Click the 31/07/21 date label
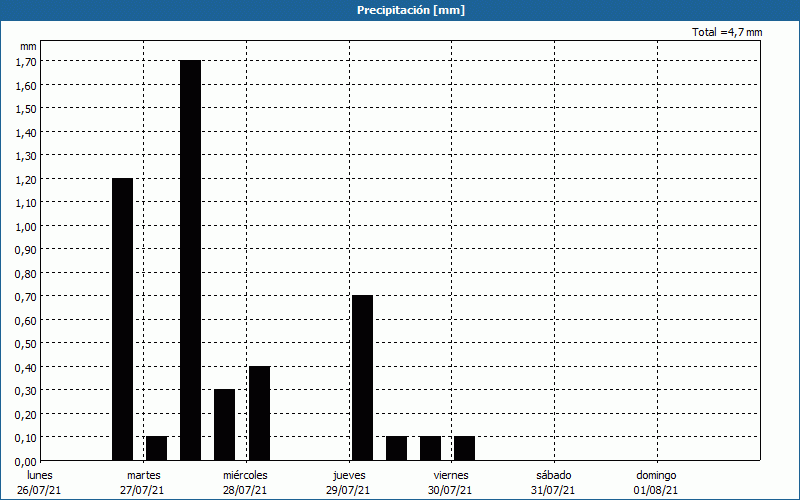This screenshot has width=800, height=500. coord(553,490)
